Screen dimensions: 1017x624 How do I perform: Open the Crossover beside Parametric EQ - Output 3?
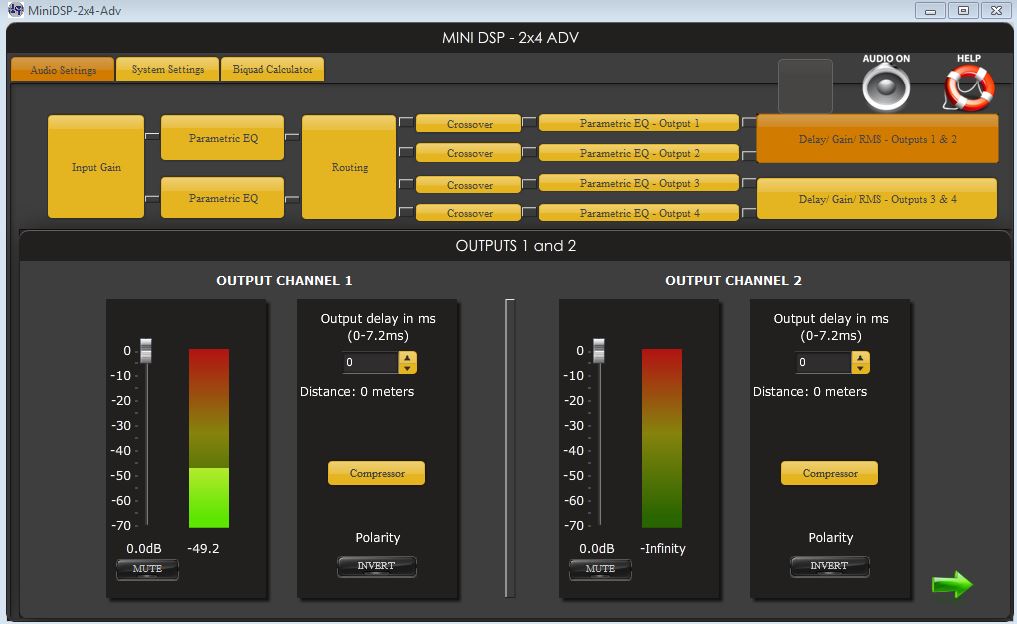click(x=468, y=185)
